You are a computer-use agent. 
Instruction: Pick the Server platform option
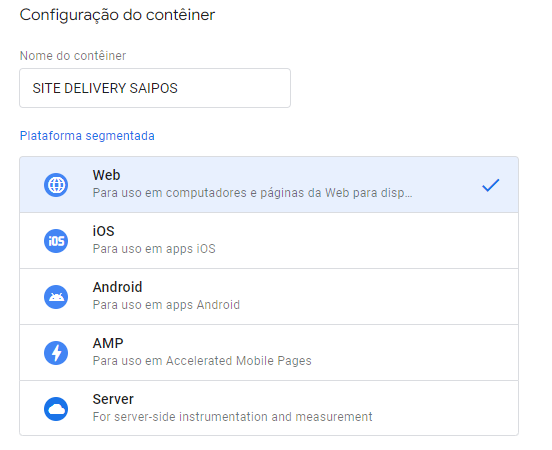(269, 408)
